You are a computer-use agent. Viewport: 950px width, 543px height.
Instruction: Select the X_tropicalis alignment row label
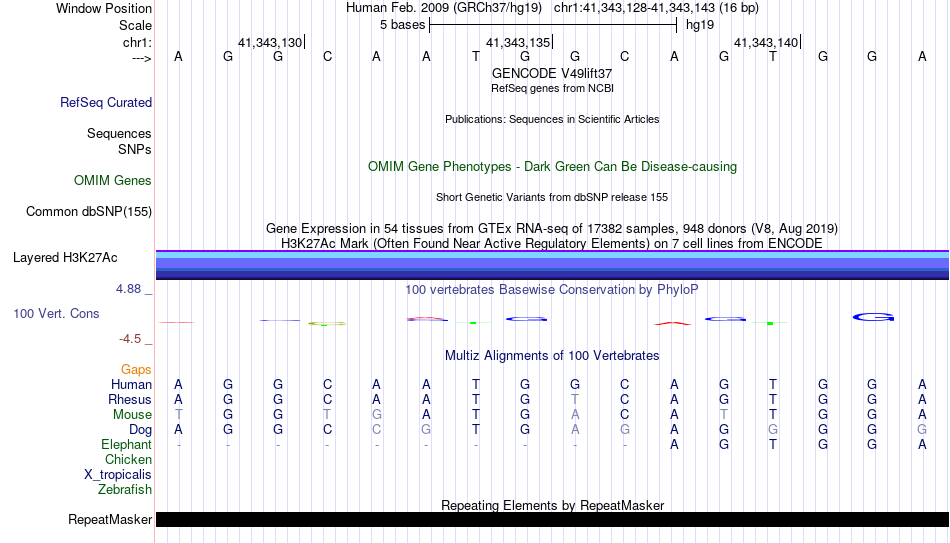[x=118, y=475]
